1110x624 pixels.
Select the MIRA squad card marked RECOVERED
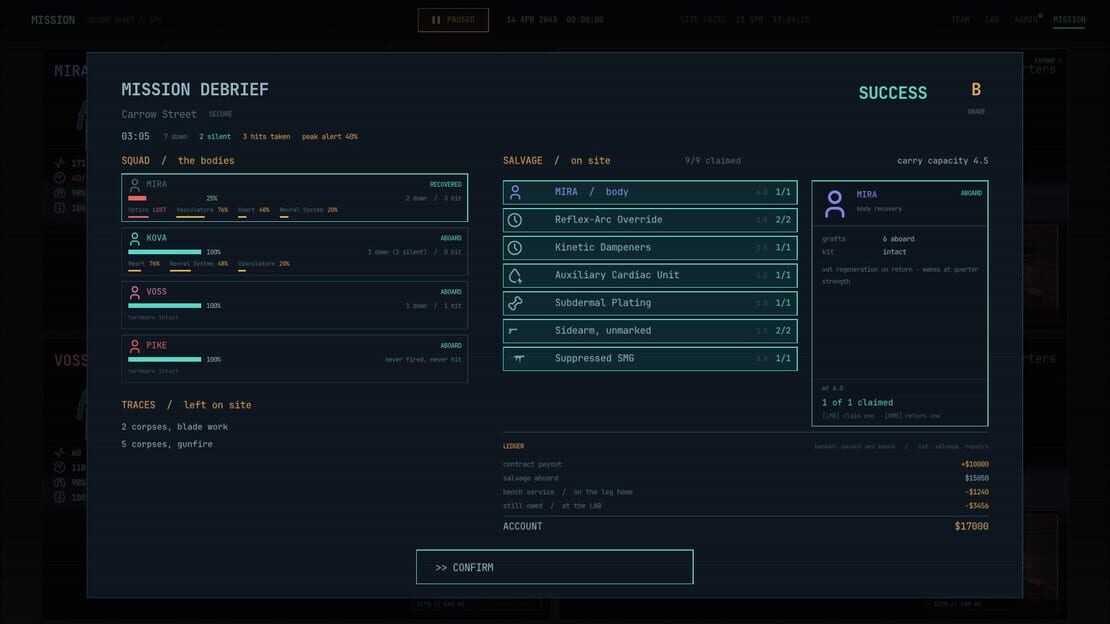coord(294,198)
